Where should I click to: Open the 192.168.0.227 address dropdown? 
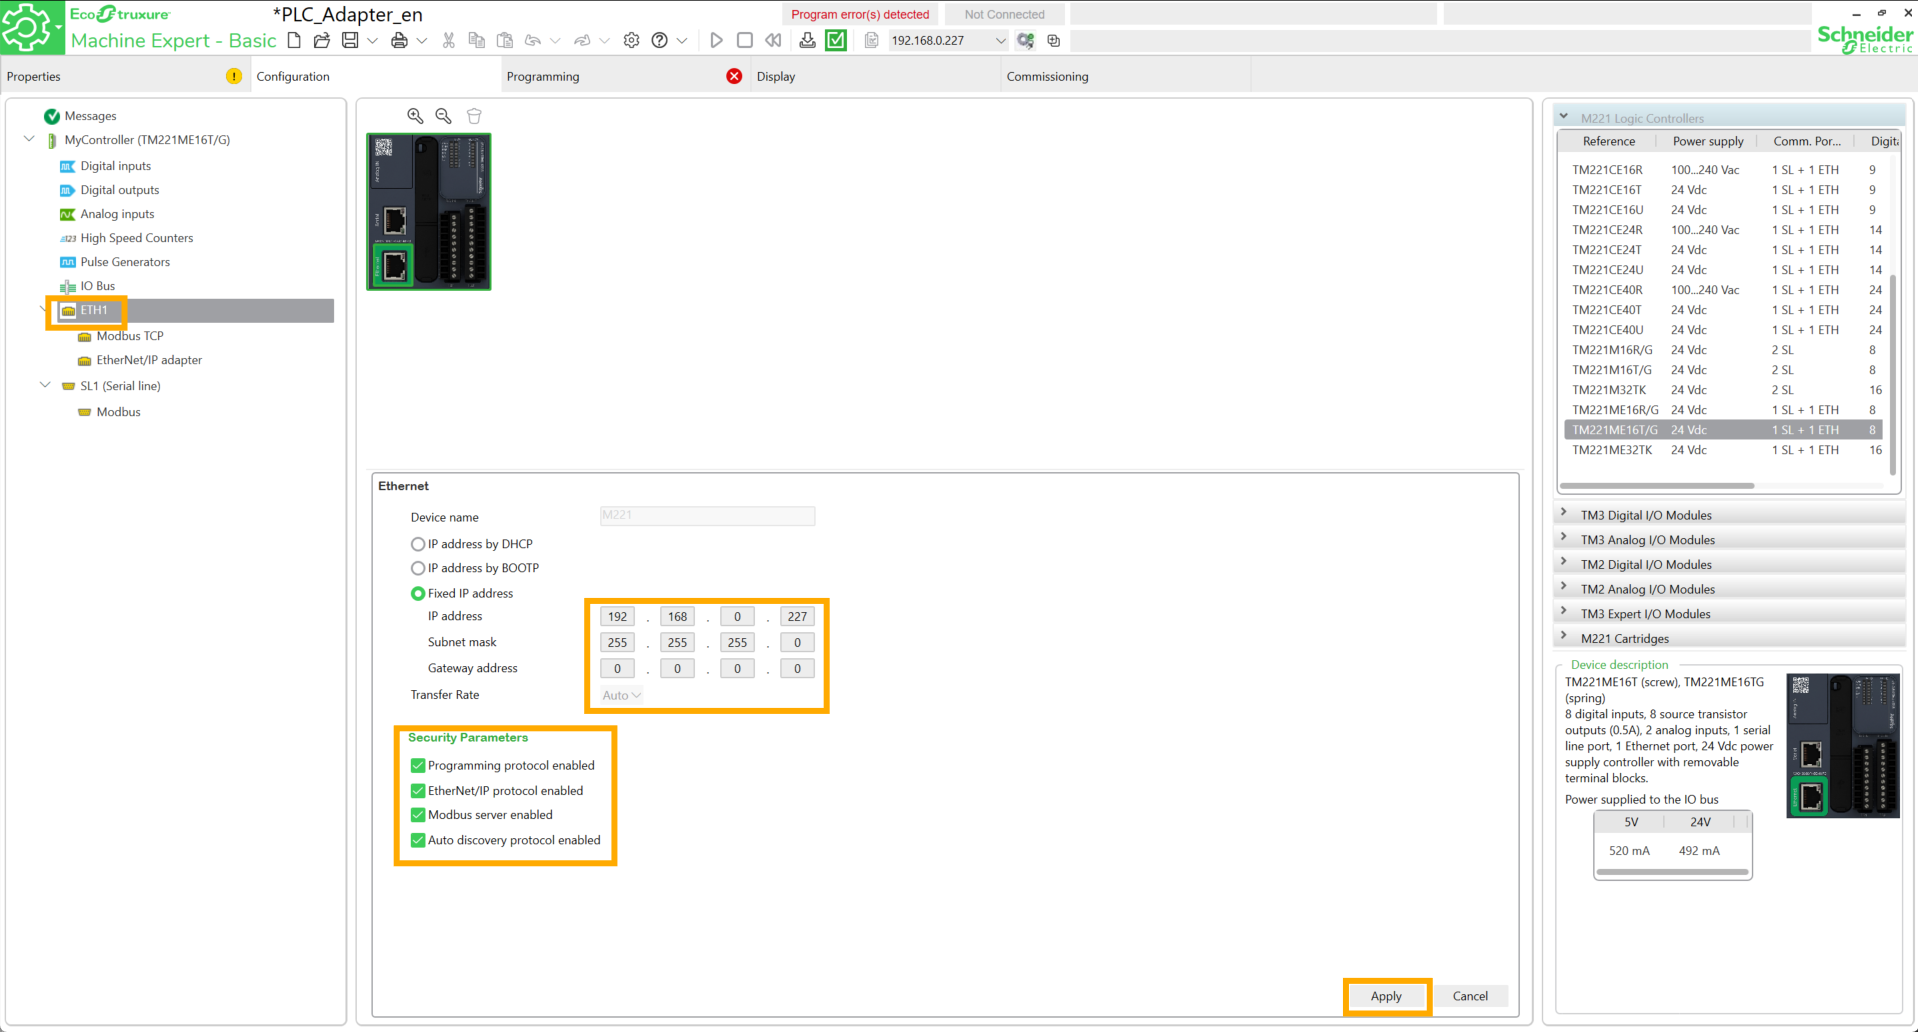[x=1000, y=41]
